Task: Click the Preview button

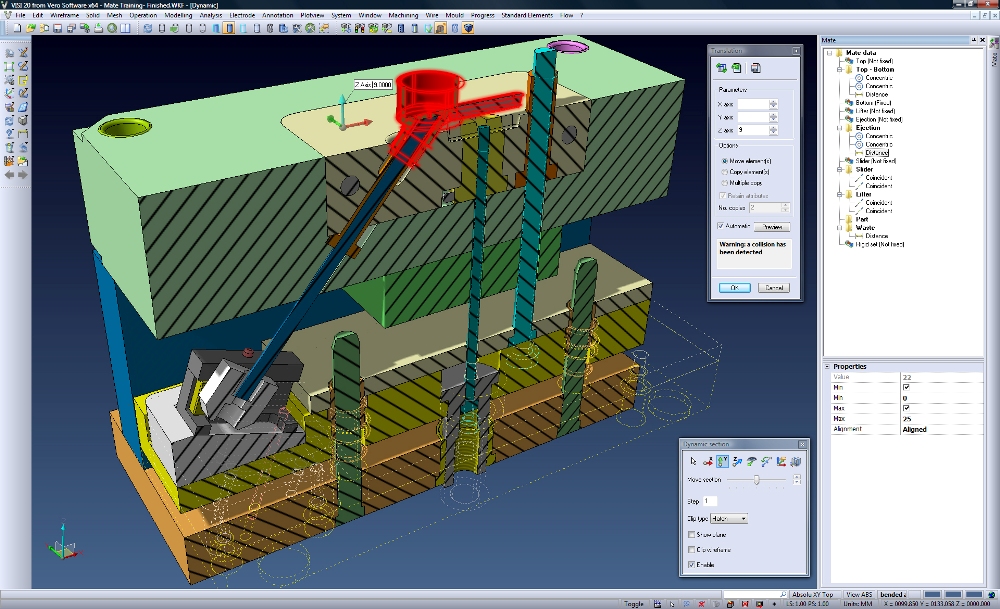Action: tap(772, 226)
